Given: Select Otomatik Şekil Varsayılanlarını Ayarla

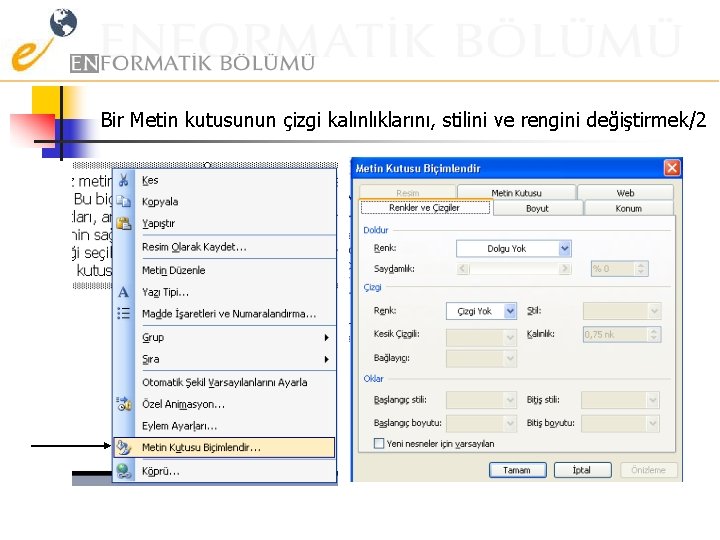Looking at the screenshot, I should [225, 382].
